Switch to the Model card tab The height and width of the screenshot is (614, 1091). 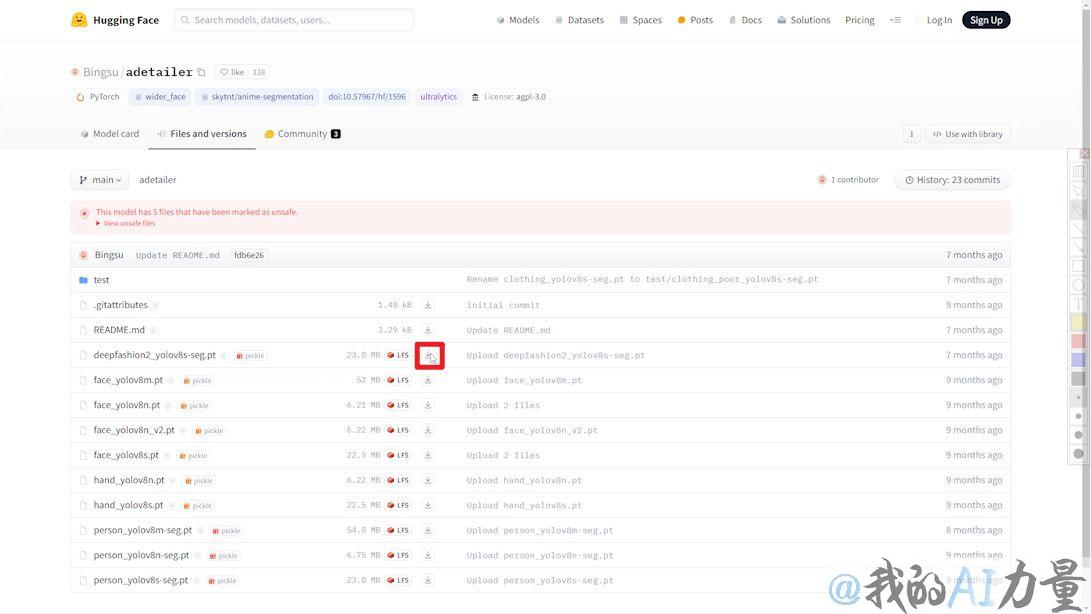(x=109, y=134)
